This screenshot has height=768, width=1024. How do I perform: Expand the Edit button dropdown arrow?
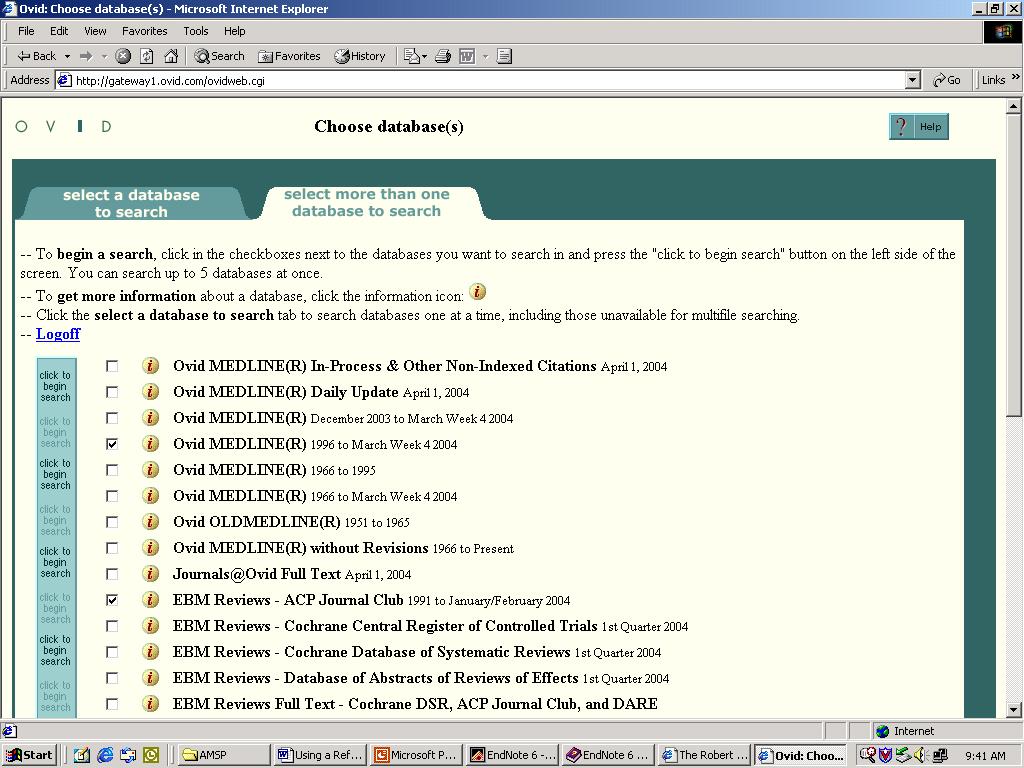[485, 57]
